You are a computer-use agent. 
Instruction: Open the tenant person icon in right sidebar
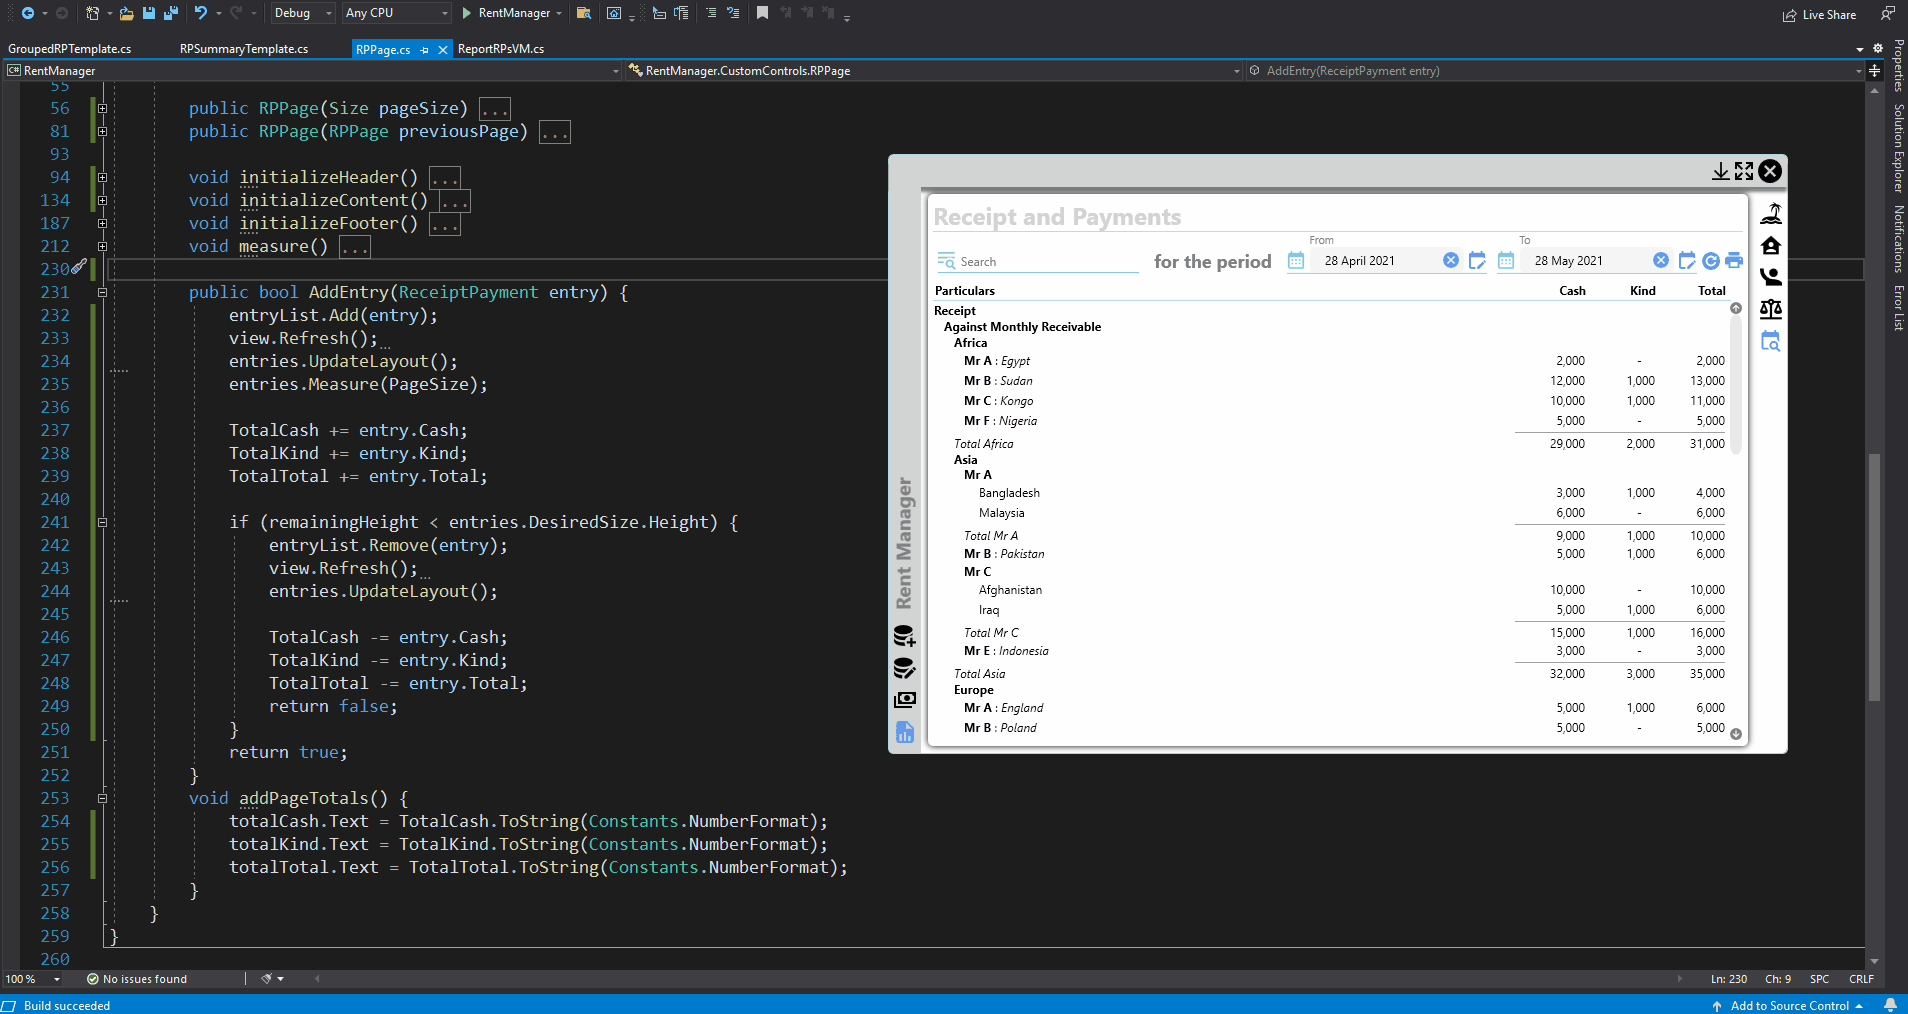pos(1771,277)
